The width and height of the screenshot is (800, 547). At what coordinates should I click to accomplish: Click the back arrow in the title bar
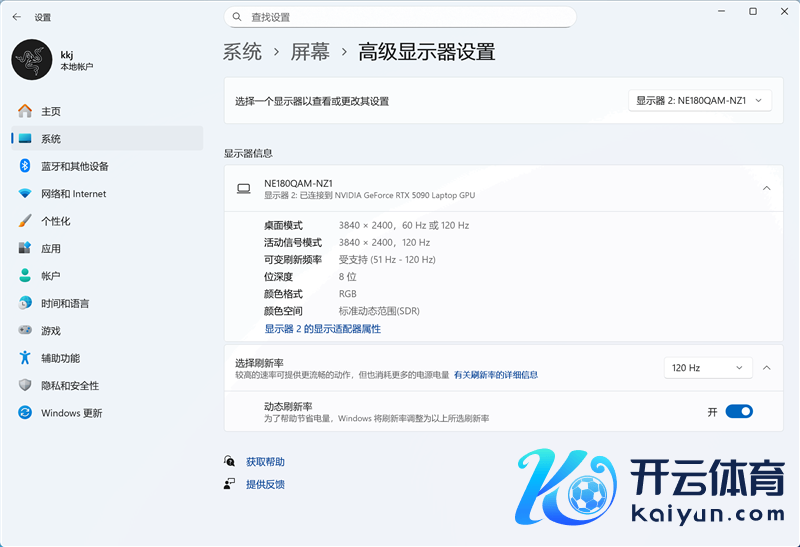(x=16, y=17)
